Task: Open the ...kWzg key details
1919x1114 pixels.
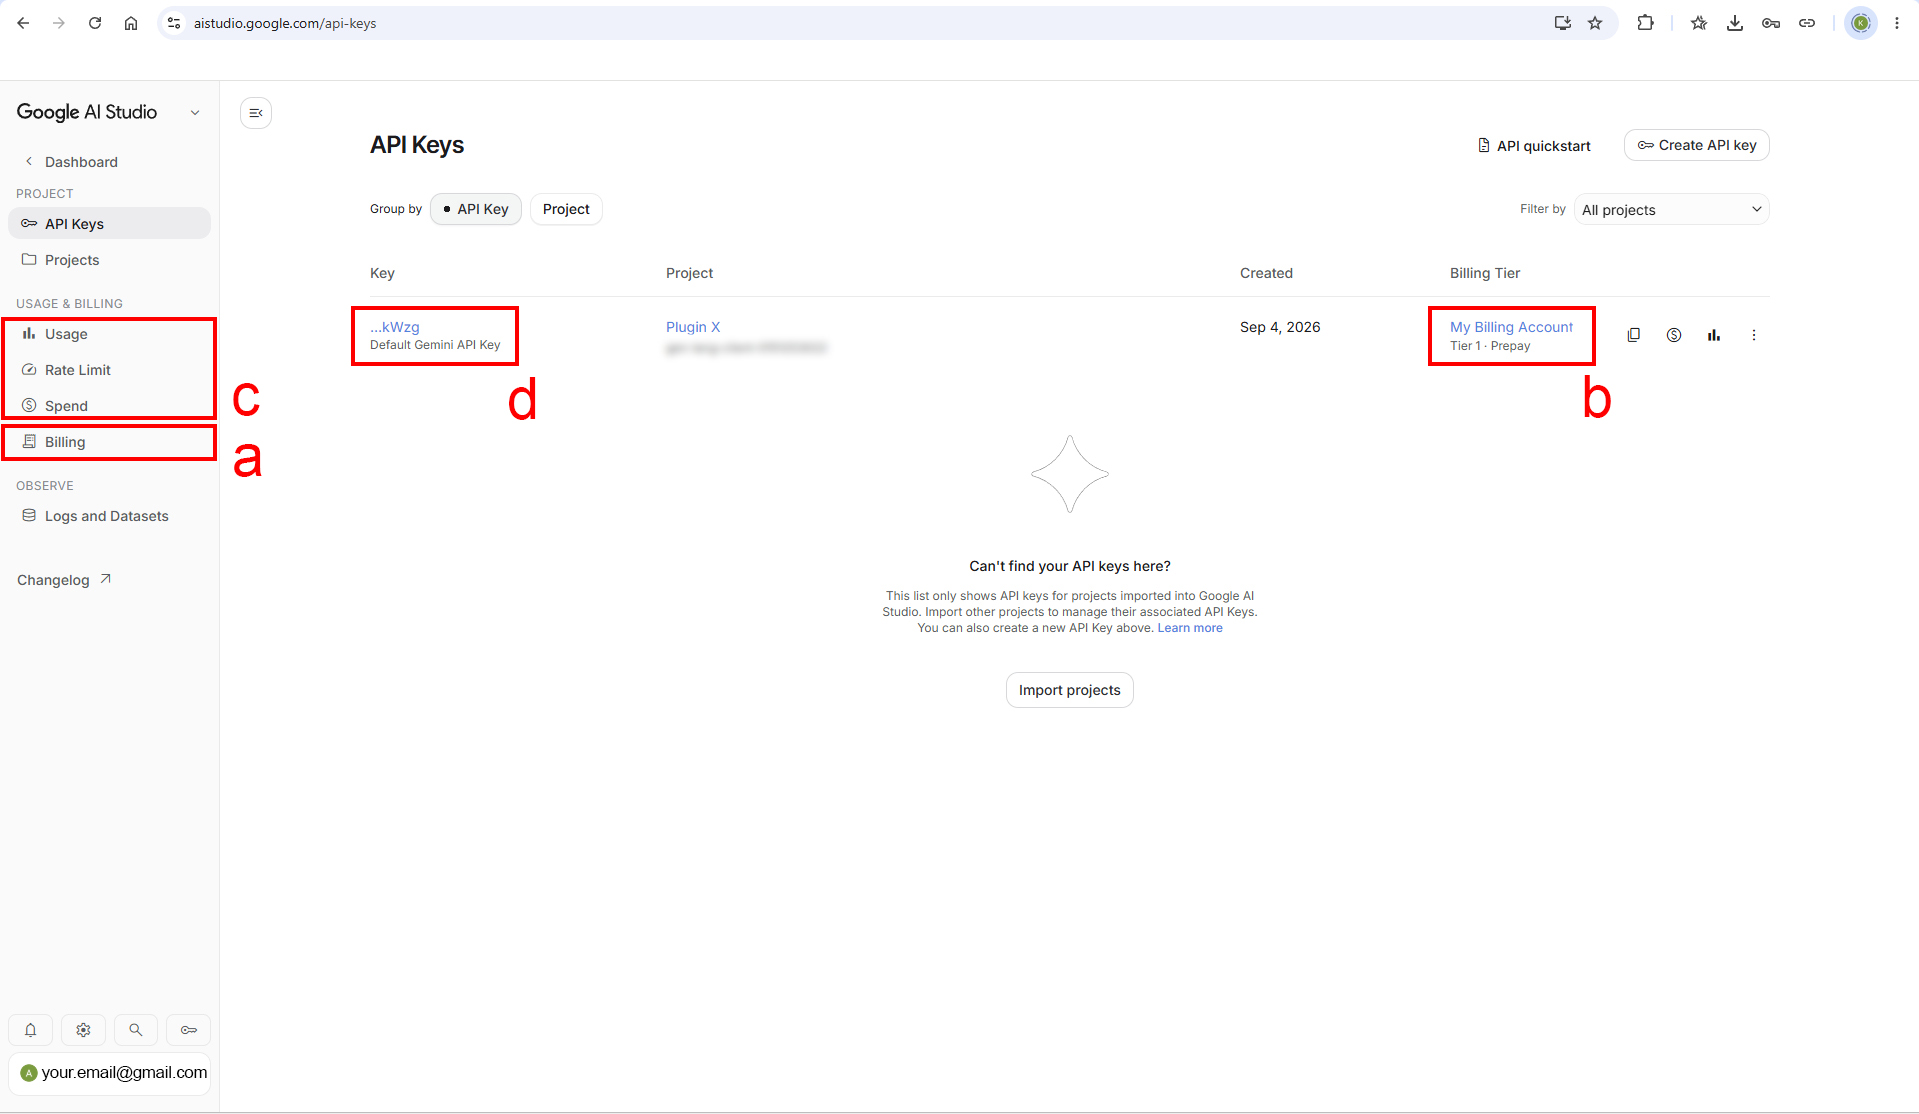Action: [395, 327]
